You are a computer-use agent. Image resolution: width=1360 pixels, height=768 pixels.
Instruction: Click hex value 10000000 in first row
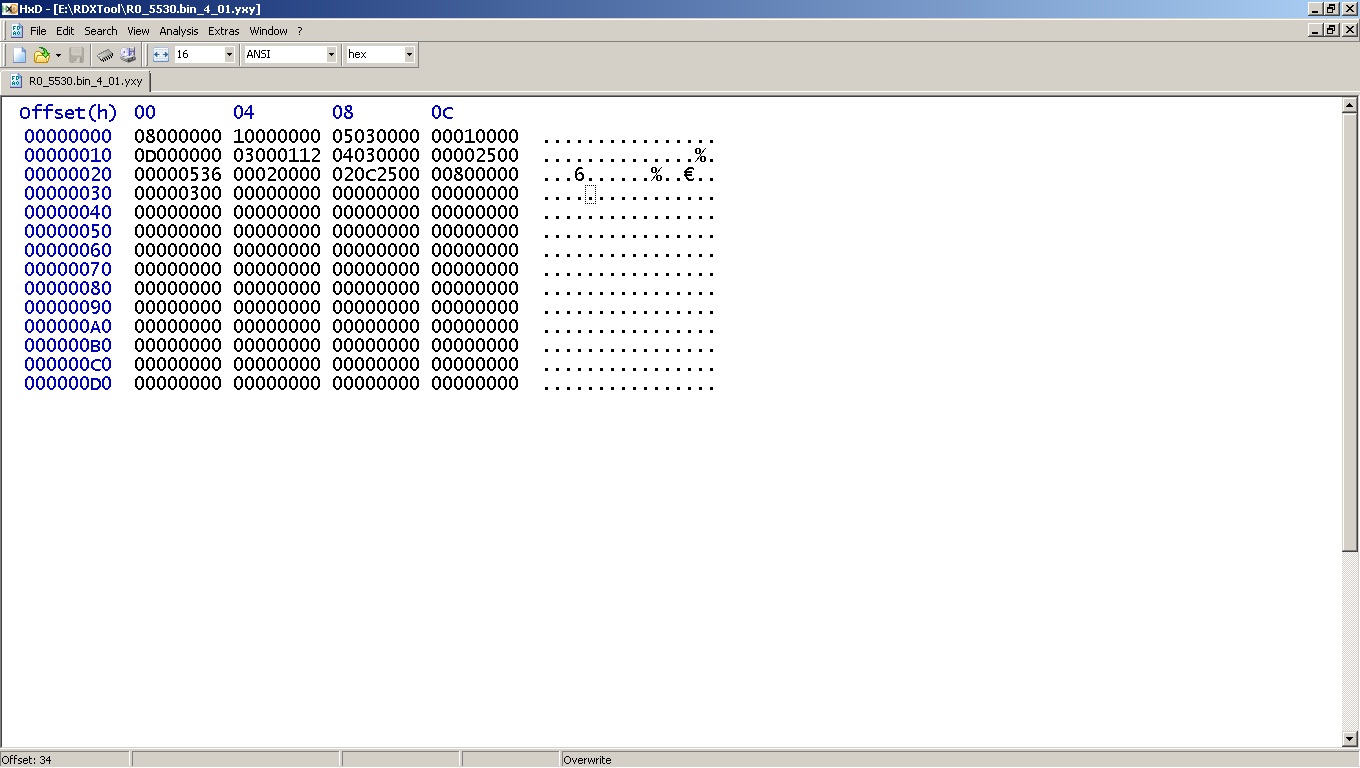pyautogui.click(x=277, y=136)
